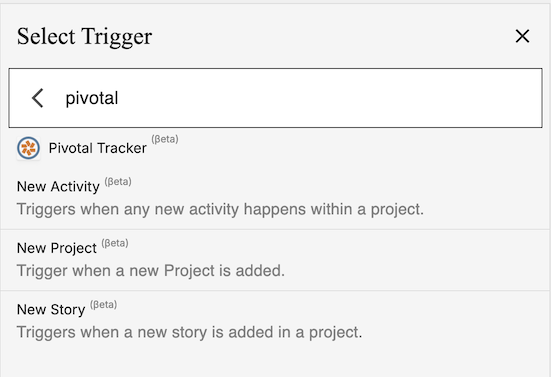Image resolution: width=551 pixels, height=377 pixels.
Task: Click the empty area below New Story
Action: (275, 364)
